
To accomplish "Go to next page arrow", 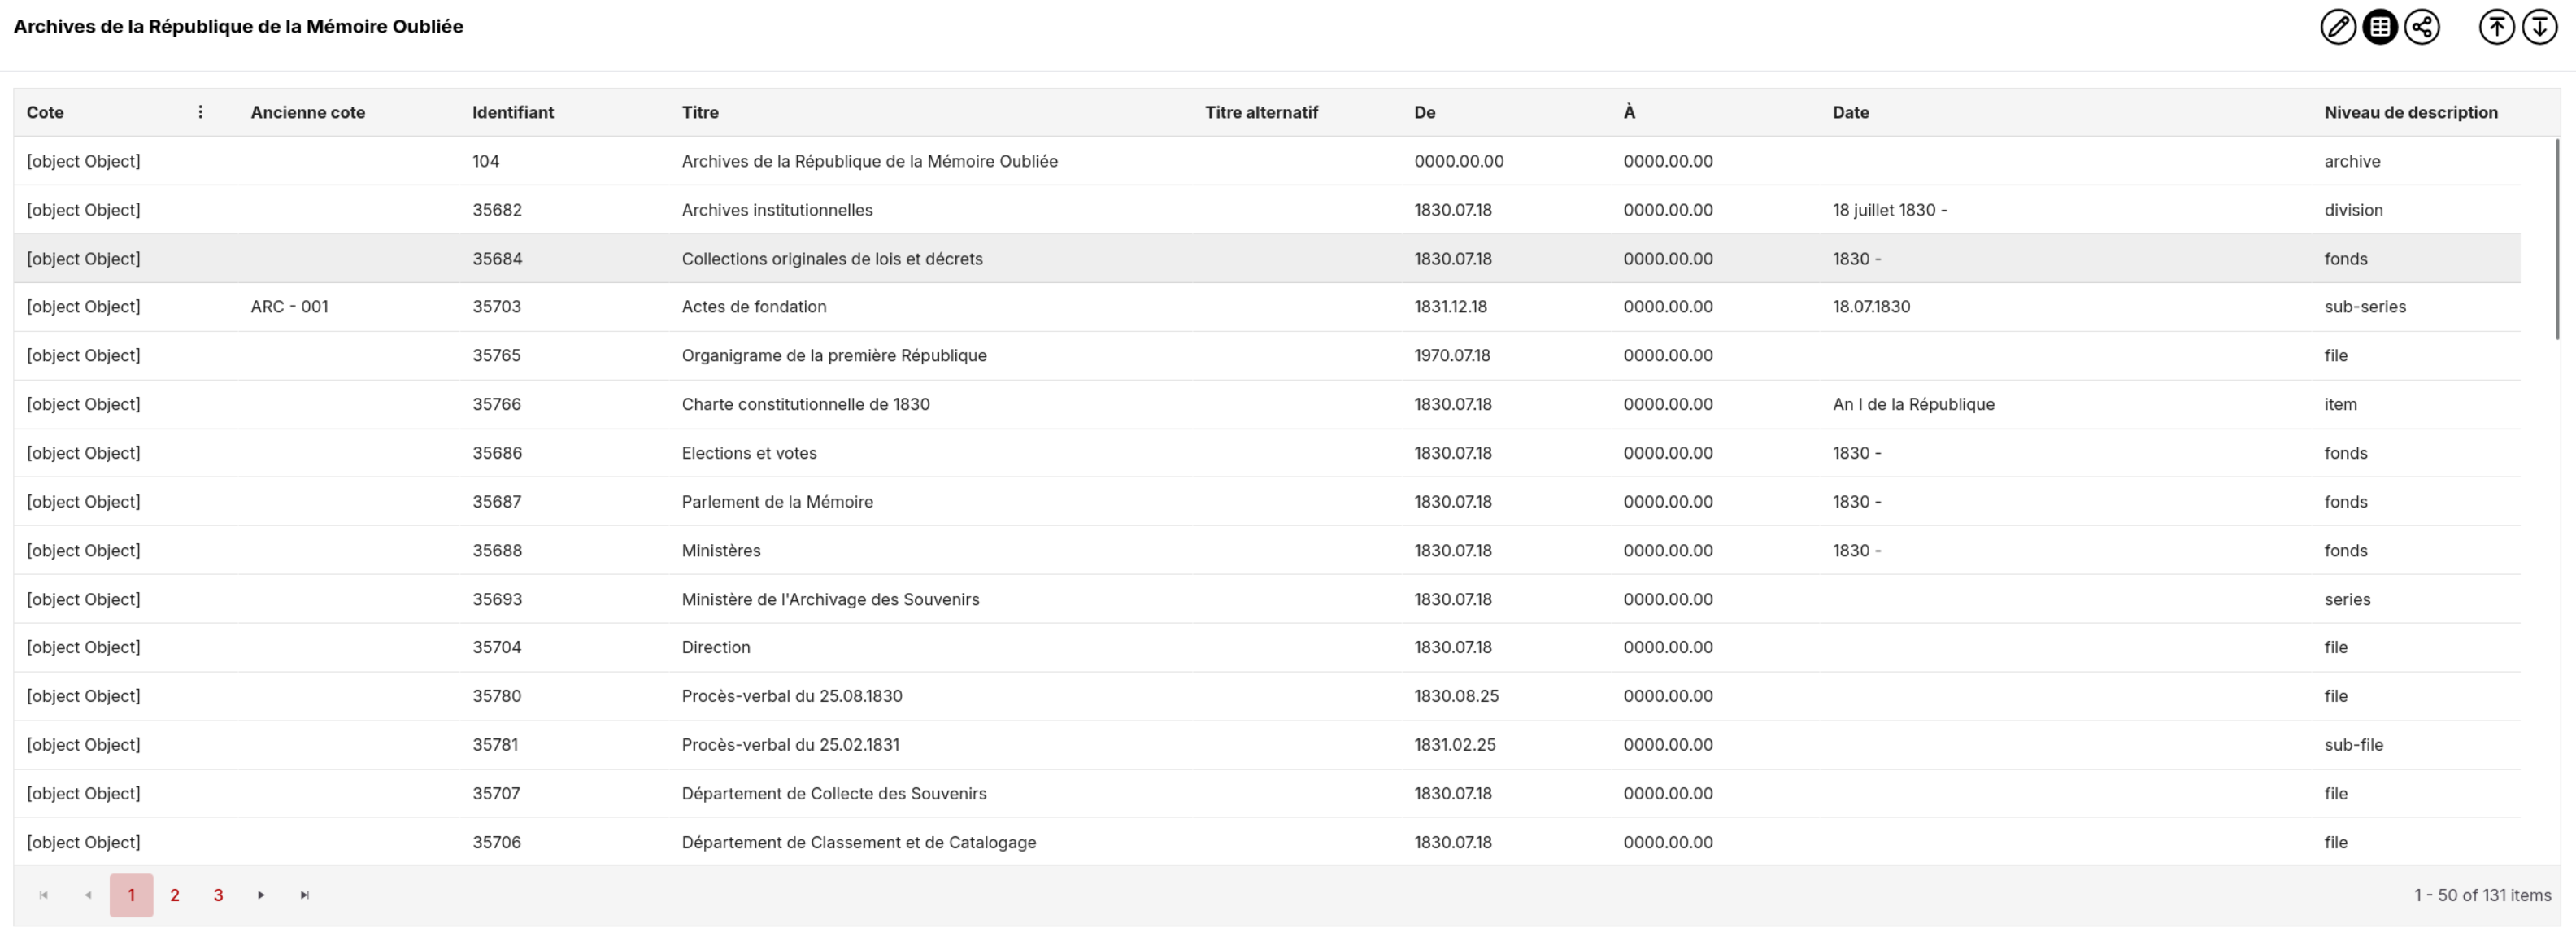I will (261, 895).
